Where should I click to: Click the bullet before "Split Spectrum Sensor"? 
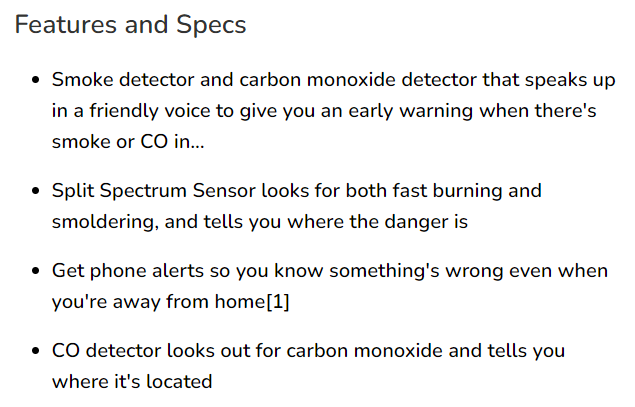[36, 191]
